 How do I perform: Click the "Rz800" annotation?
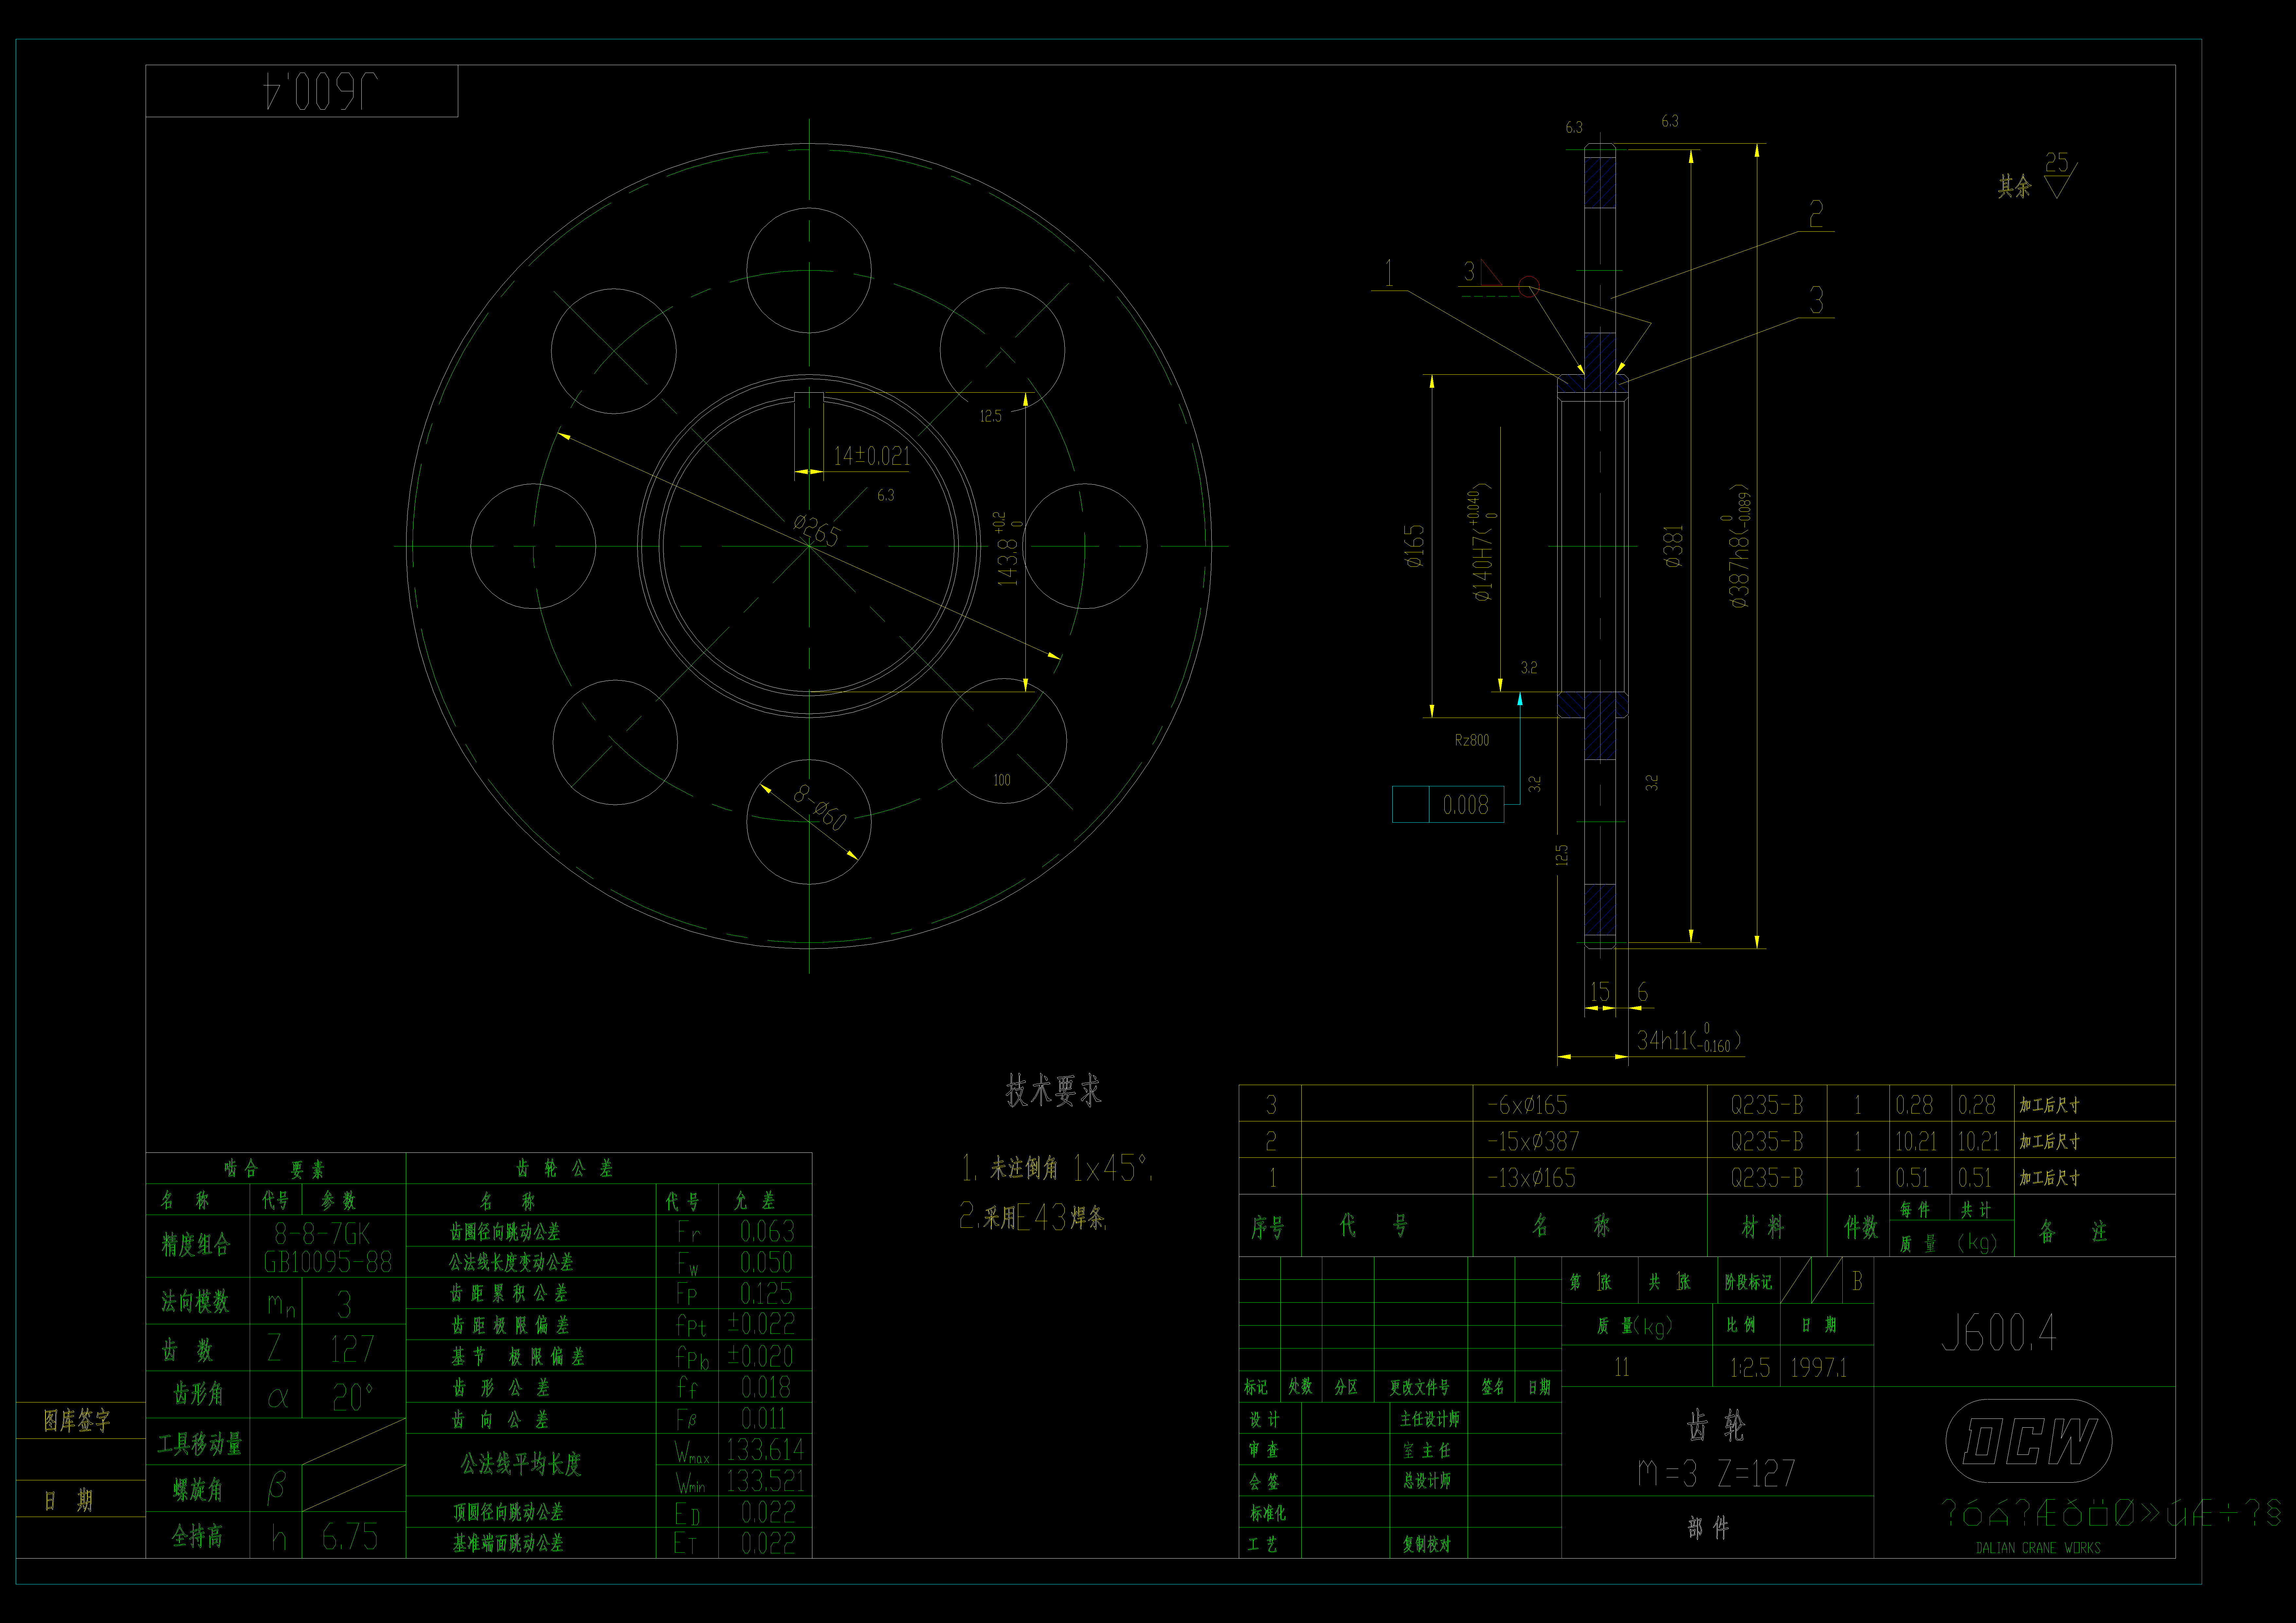tap(1472, 740)
